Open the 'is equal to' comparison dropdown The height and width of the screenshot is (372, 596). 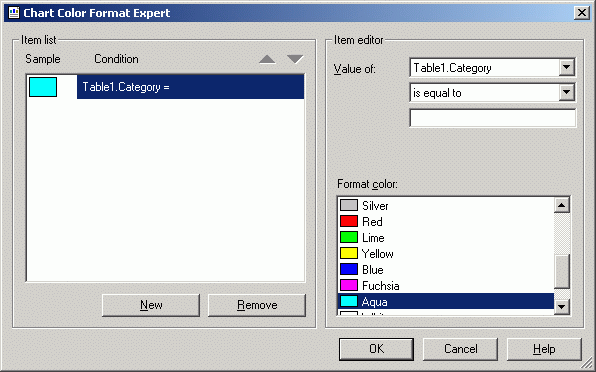(566, 93)
